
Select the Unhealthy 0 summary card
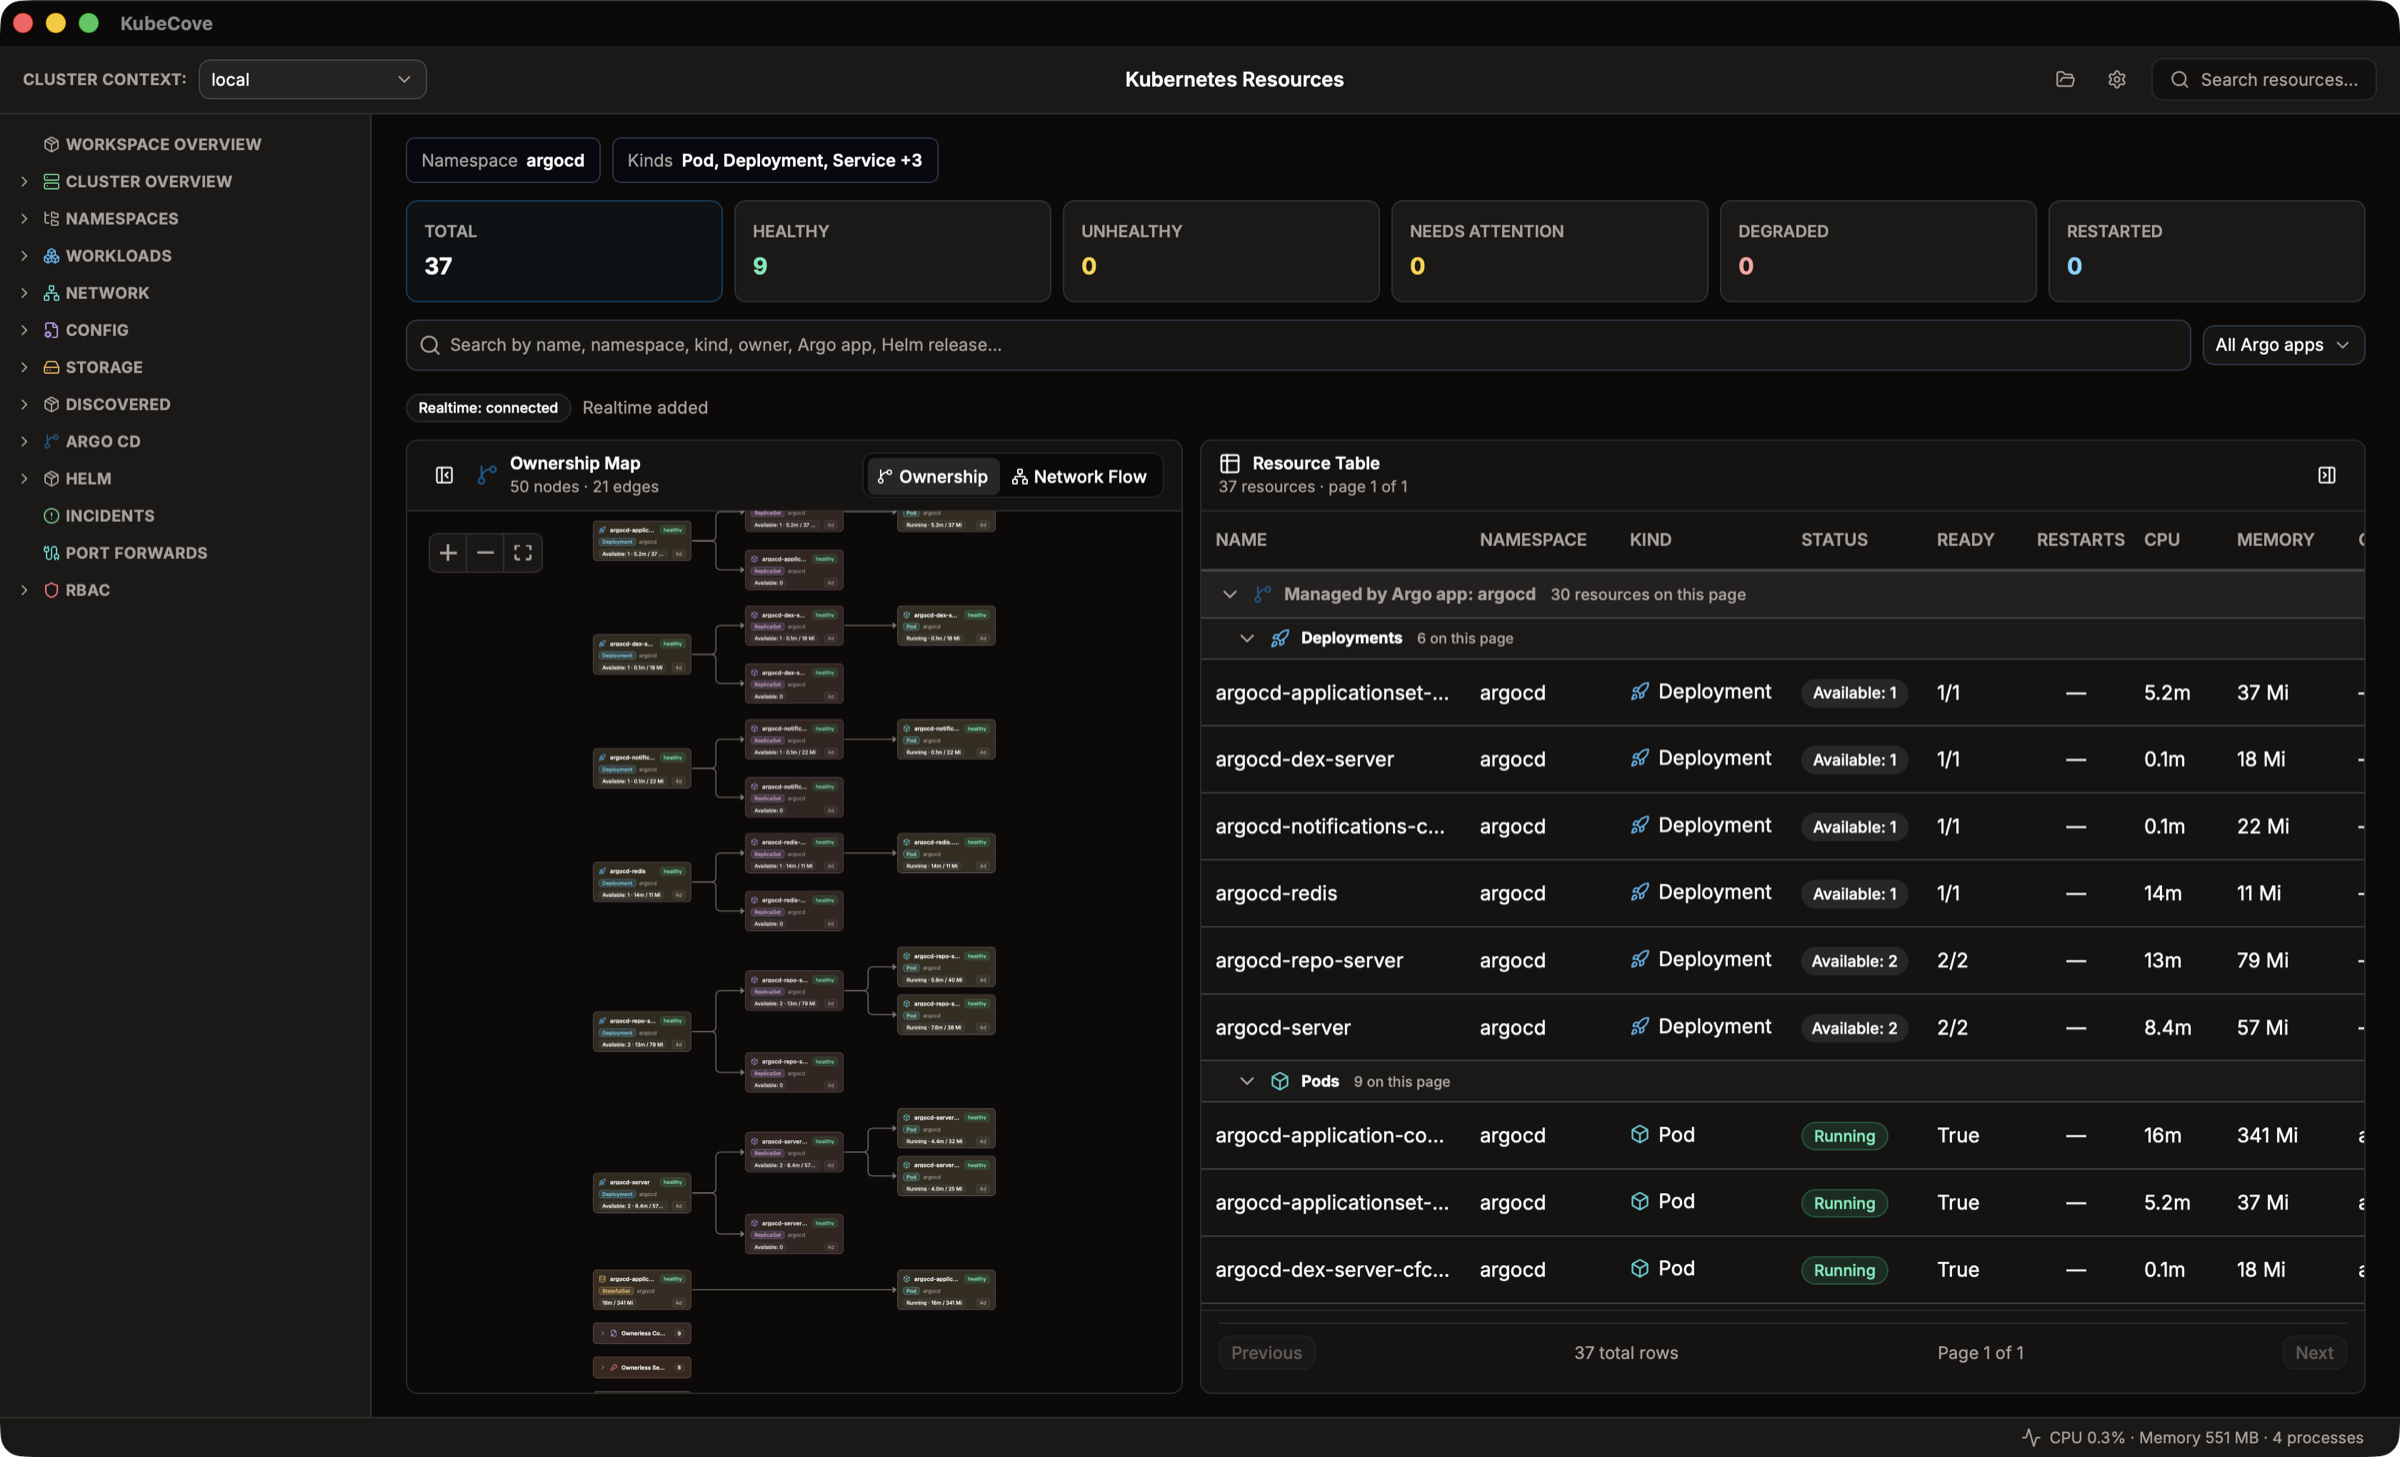point(1221,251)
